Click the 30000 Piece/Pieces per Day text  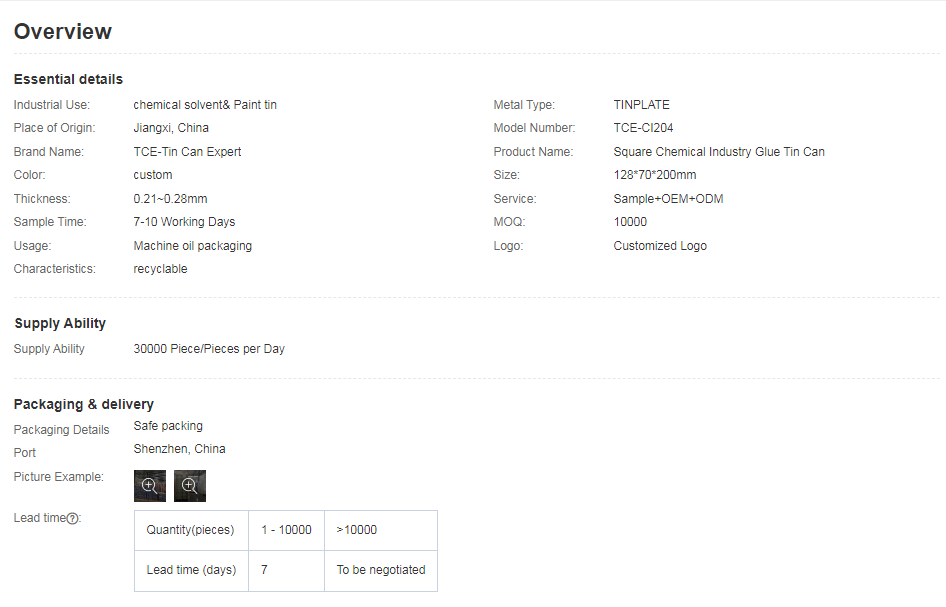209,349
